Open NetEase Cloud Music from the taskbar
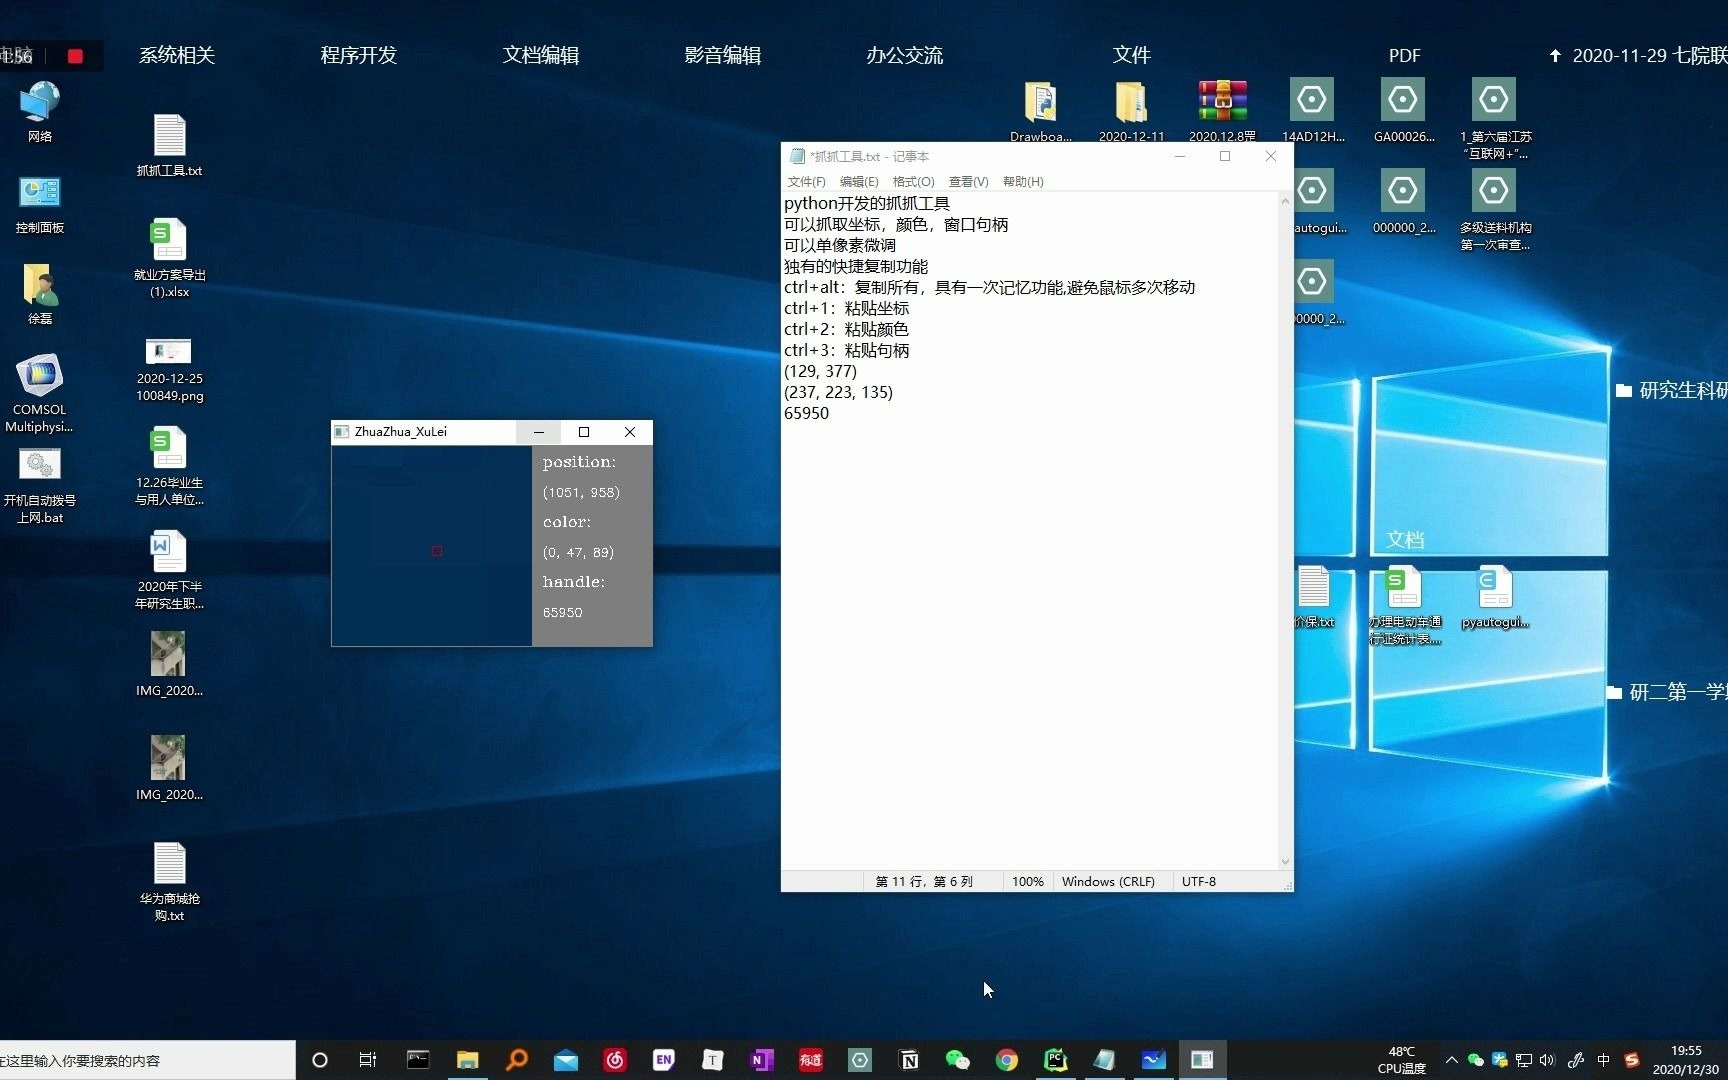1728x1080 pixels. click(x=614, y=1060)
